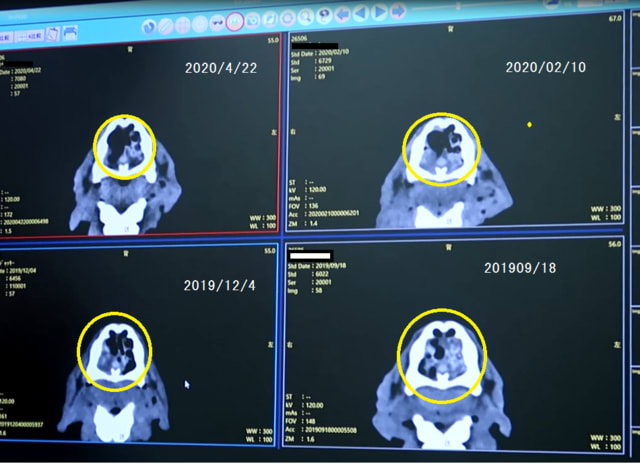This screenshot has height=466, width=640.
Task: Select the line measurement ruler tool
Action: click(165, 26)
